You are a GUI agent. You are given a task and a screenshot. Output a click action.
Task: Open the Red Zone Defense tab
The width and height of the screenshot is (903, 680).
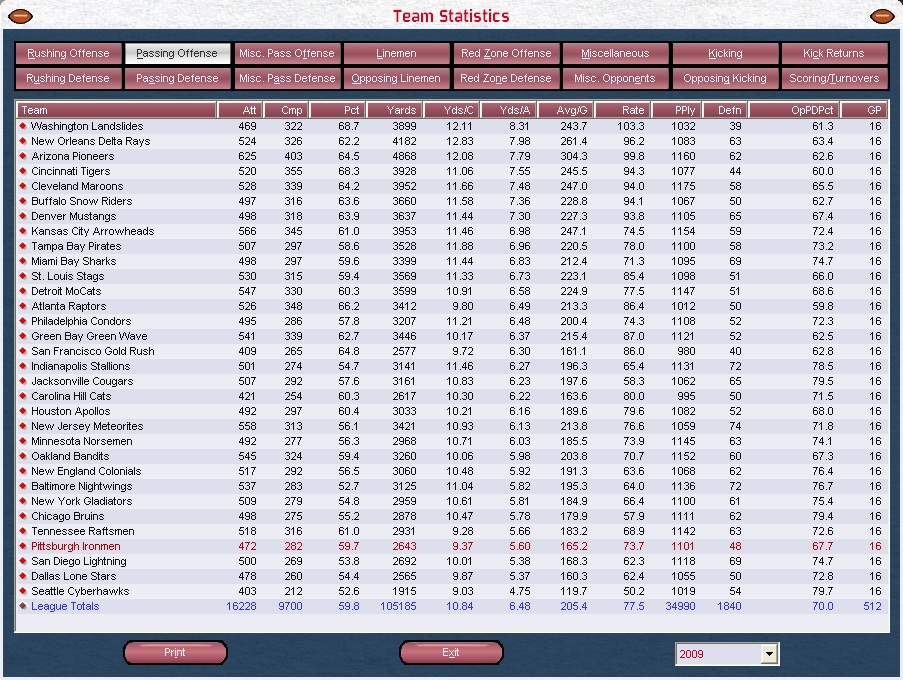pos(505,79)
